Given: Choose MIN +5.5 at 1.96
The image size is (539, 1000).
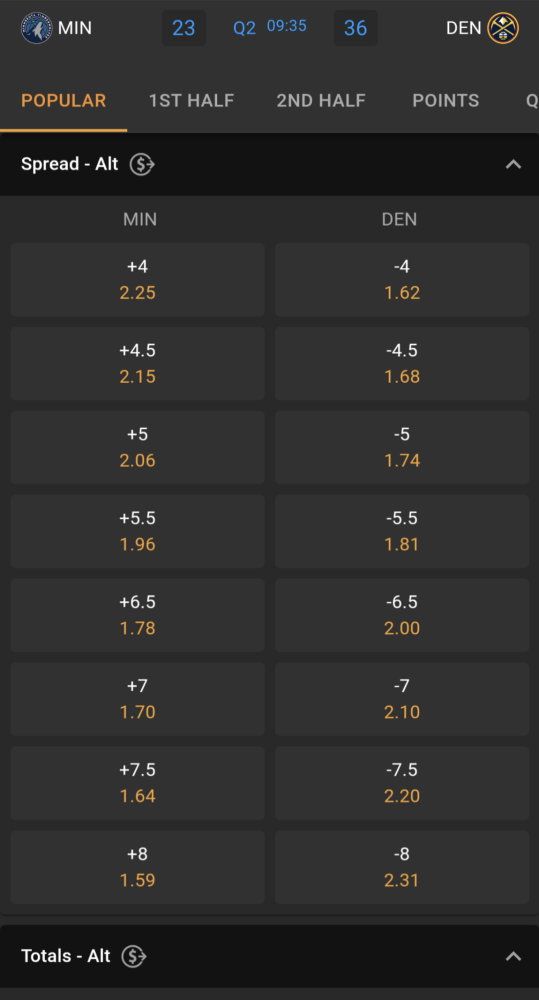Looking at the screenshot, I should click(x=137, y=531).
